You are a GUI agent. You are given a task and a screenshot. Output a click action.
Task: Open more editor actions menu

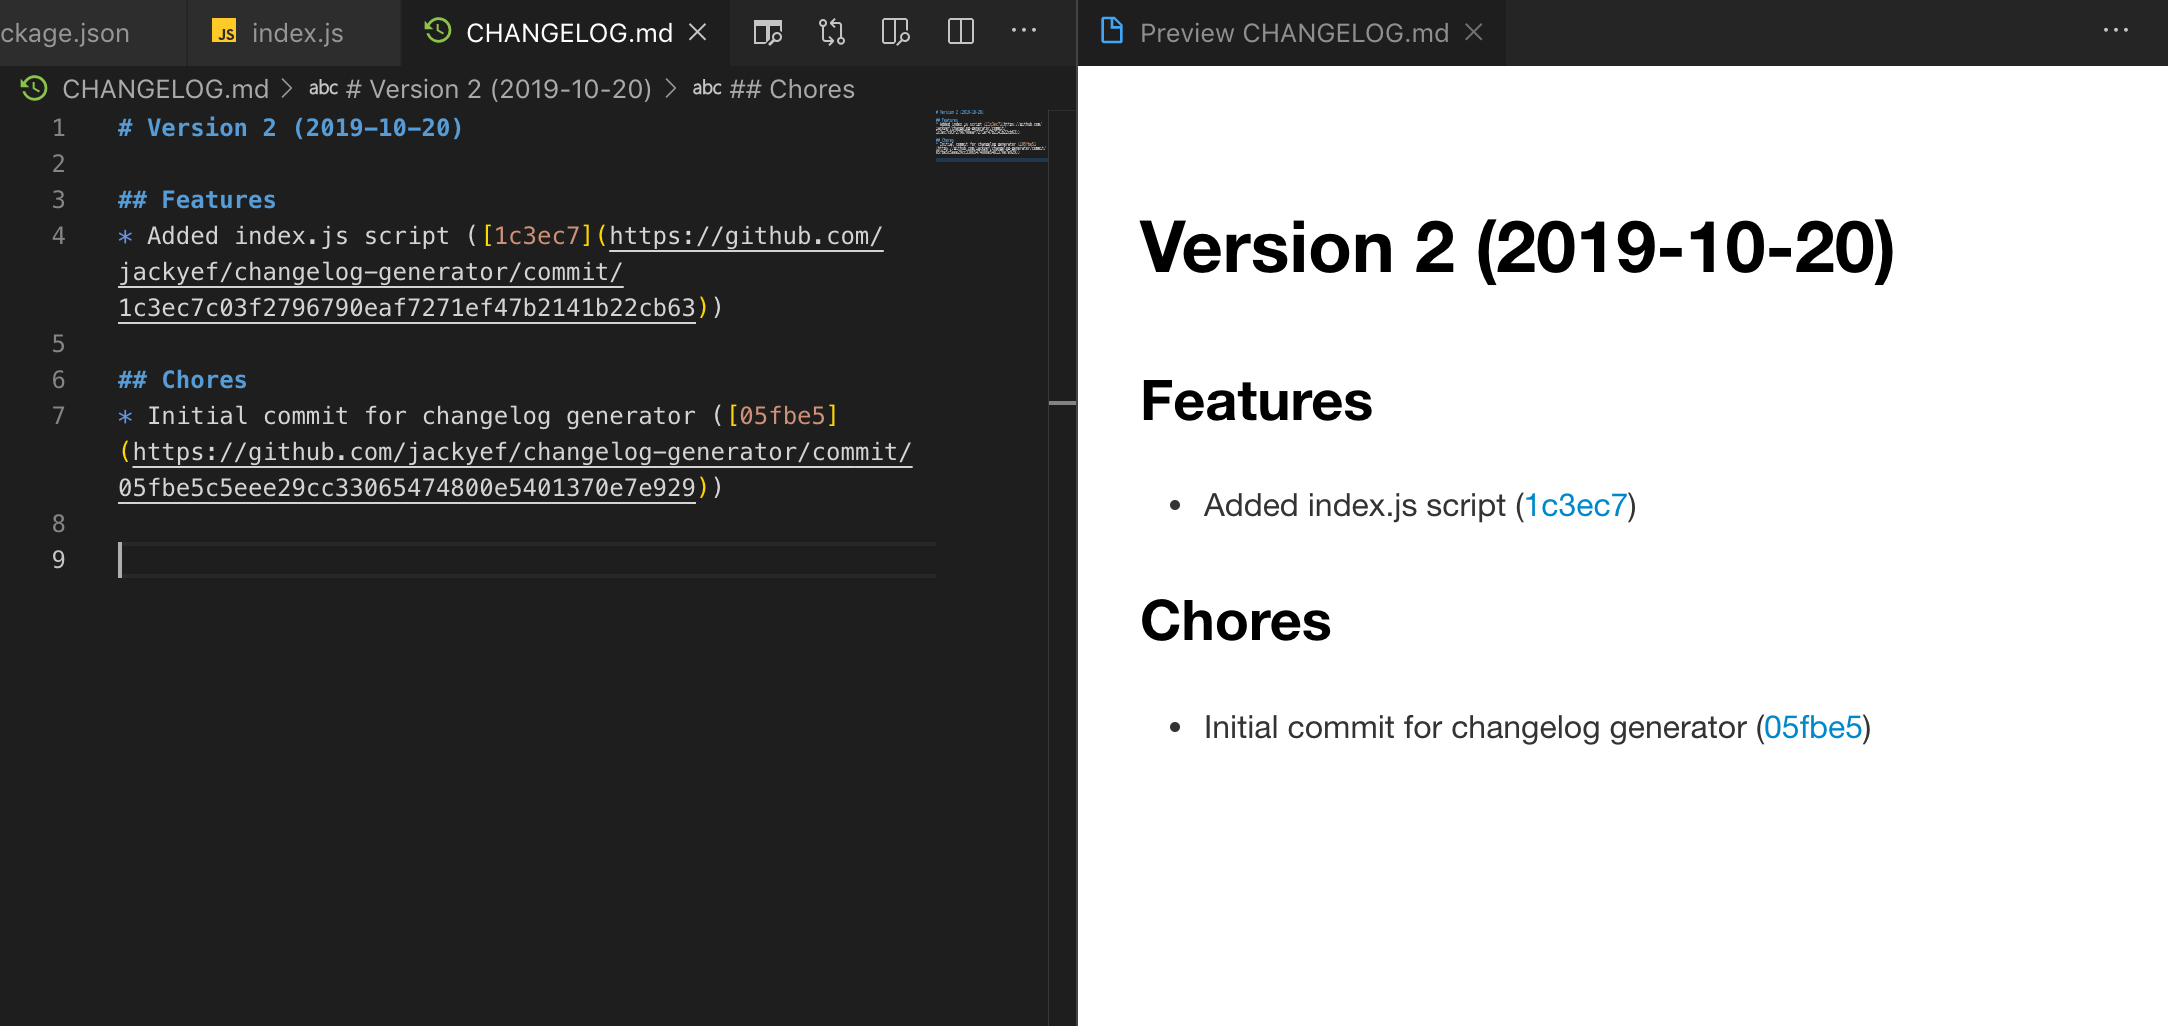click(x=1024, y=31)
